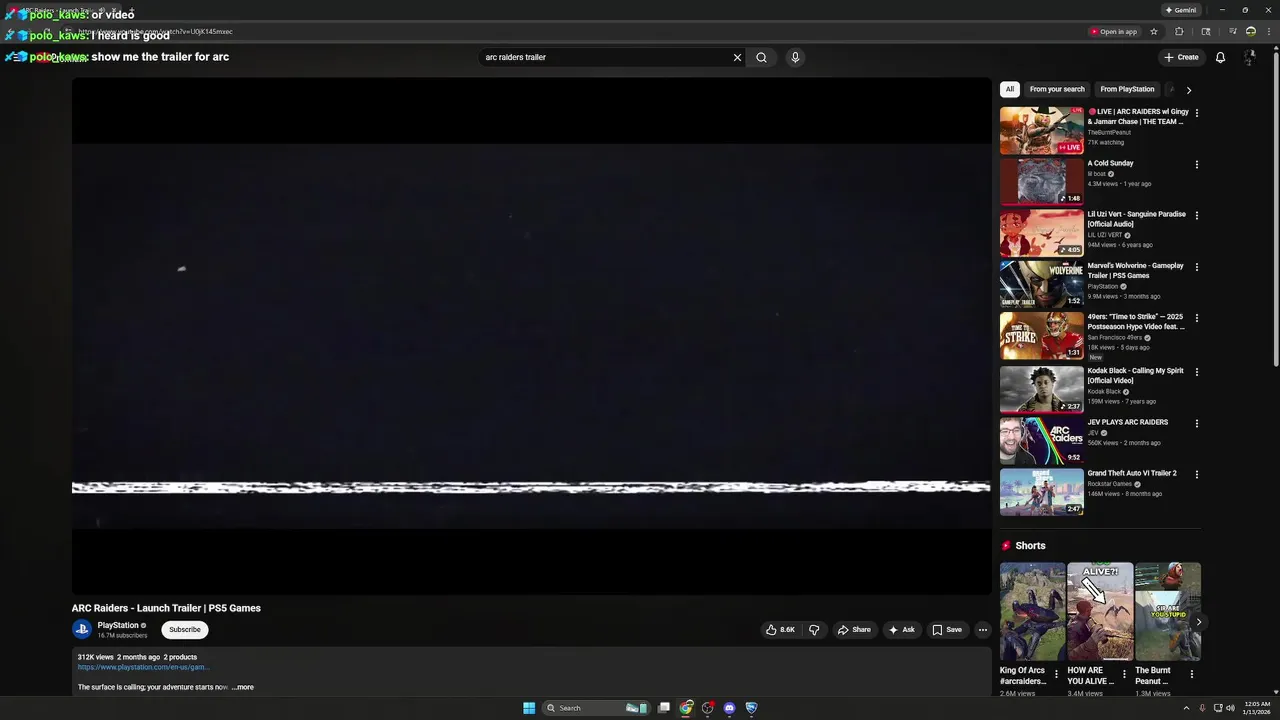
Task: Open options for Kodak Black video
Action: point(1196,372)
